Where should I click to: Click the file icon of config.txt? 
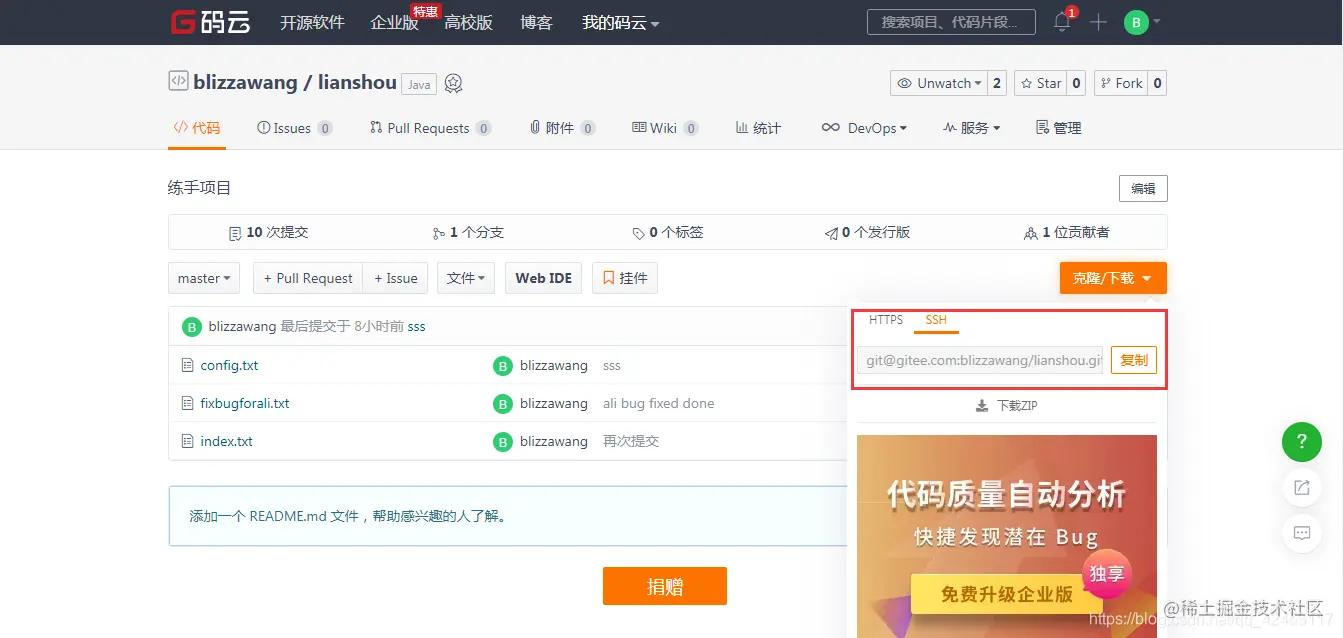(x=187, y=365)
